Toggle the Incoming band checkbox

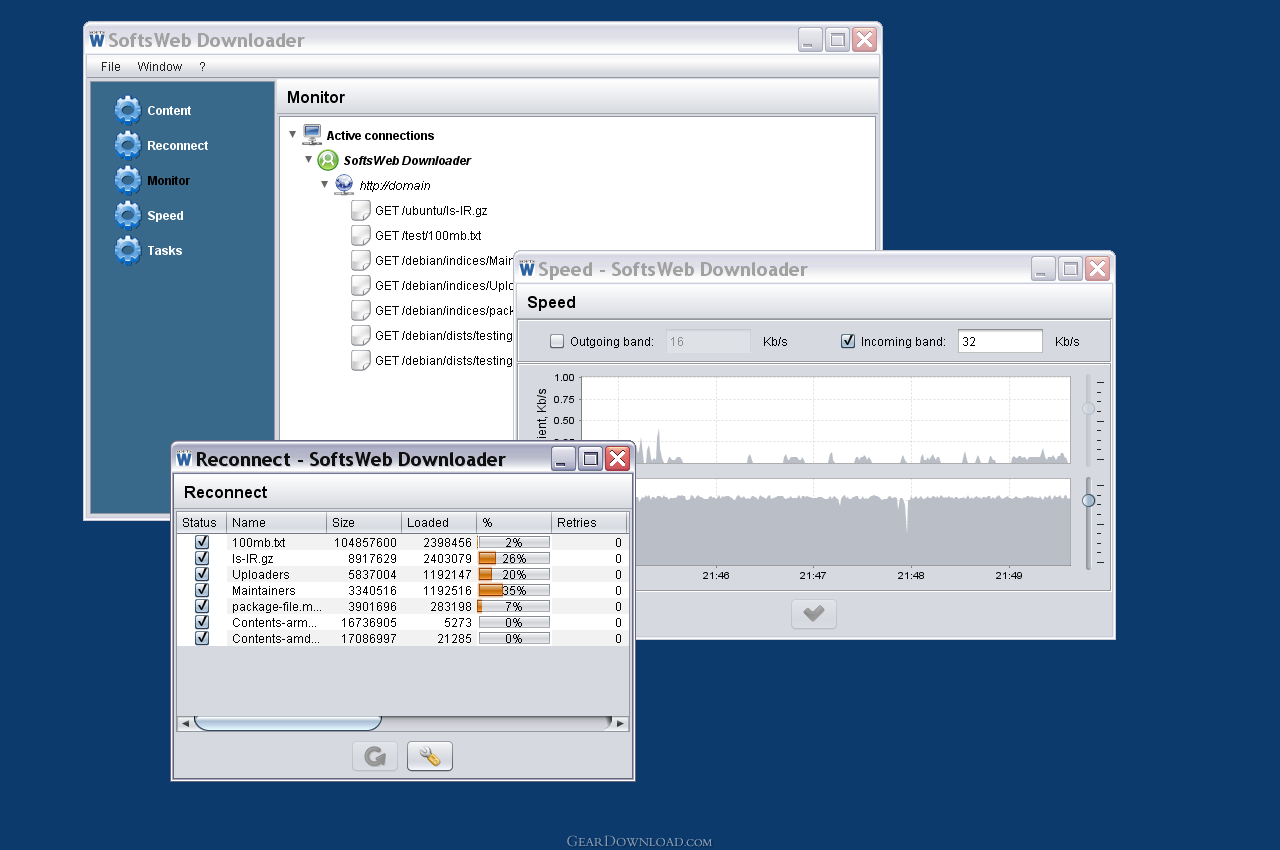(848, 341)
